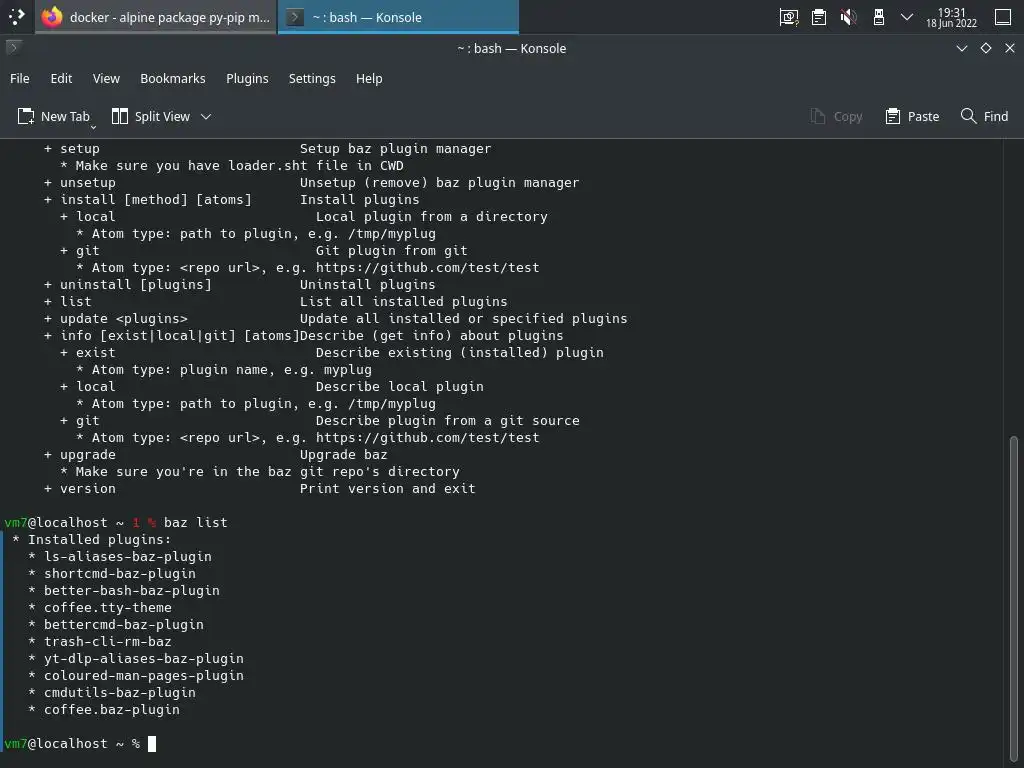Click the 'yt-dlp-aliases-baz-plugin' line
The width and height of the screenshot is (1024, 768).
pos(144,658)
